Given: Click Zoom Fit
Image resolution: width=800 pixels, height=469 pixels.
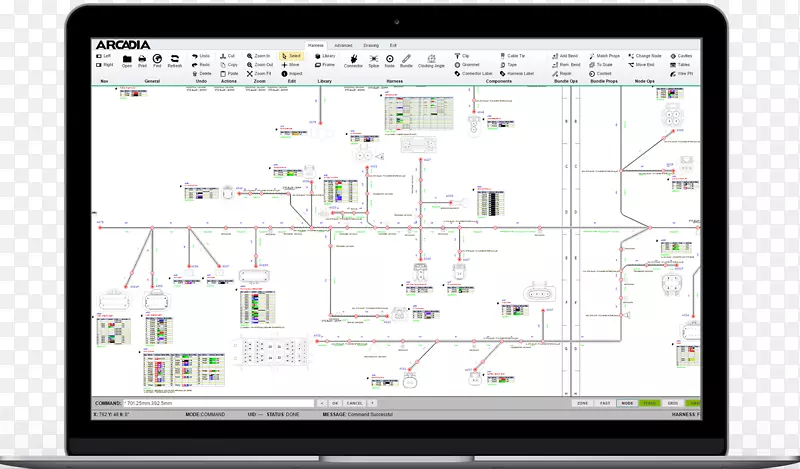Looking at the screenshot, I should (259, 73).
